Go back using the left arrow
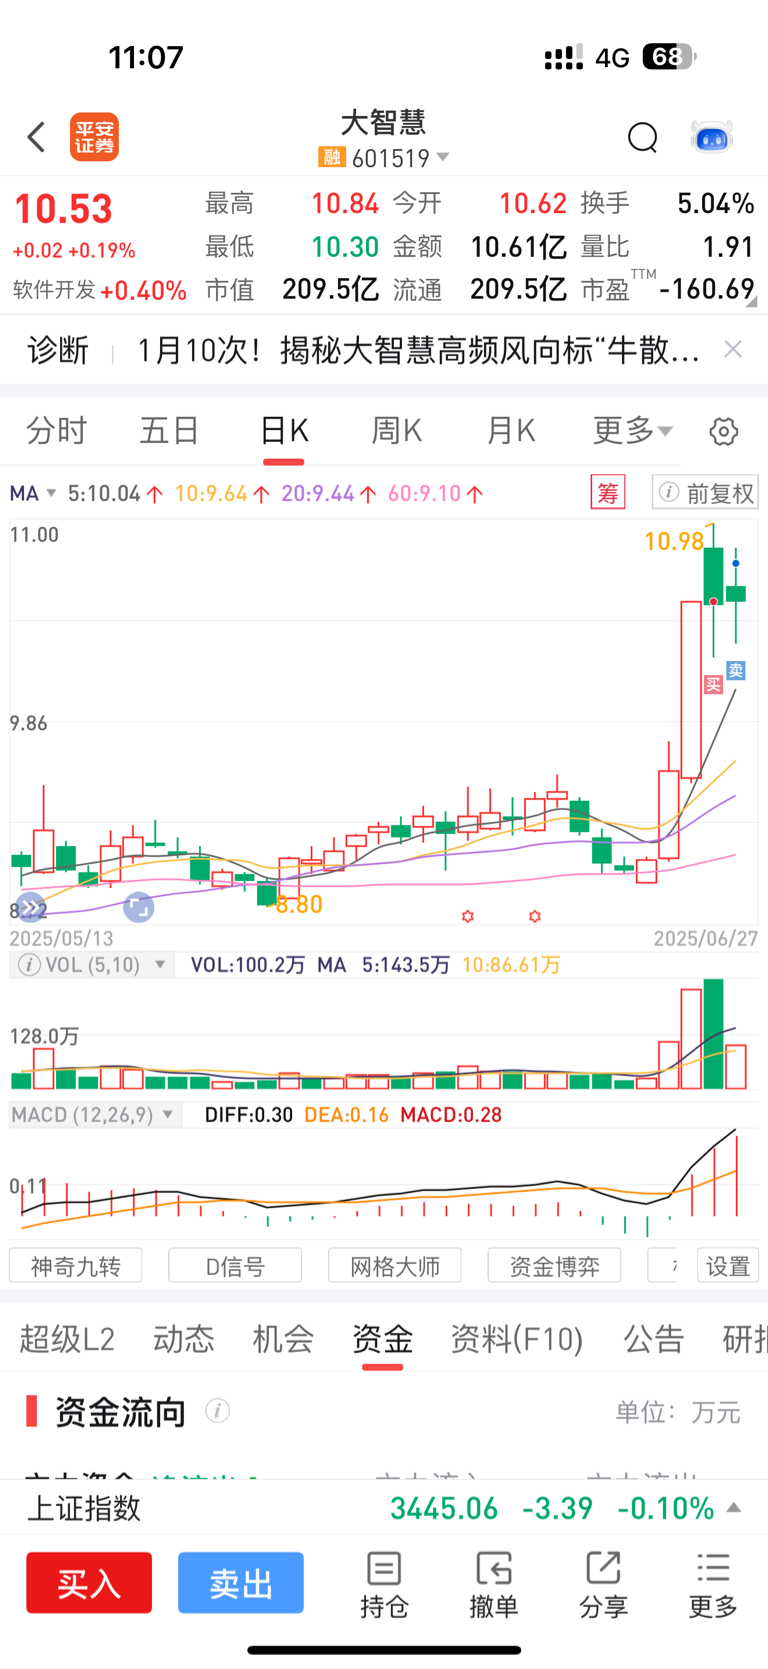The width and height of the screenshot is (768, 1669). (37, 137)
